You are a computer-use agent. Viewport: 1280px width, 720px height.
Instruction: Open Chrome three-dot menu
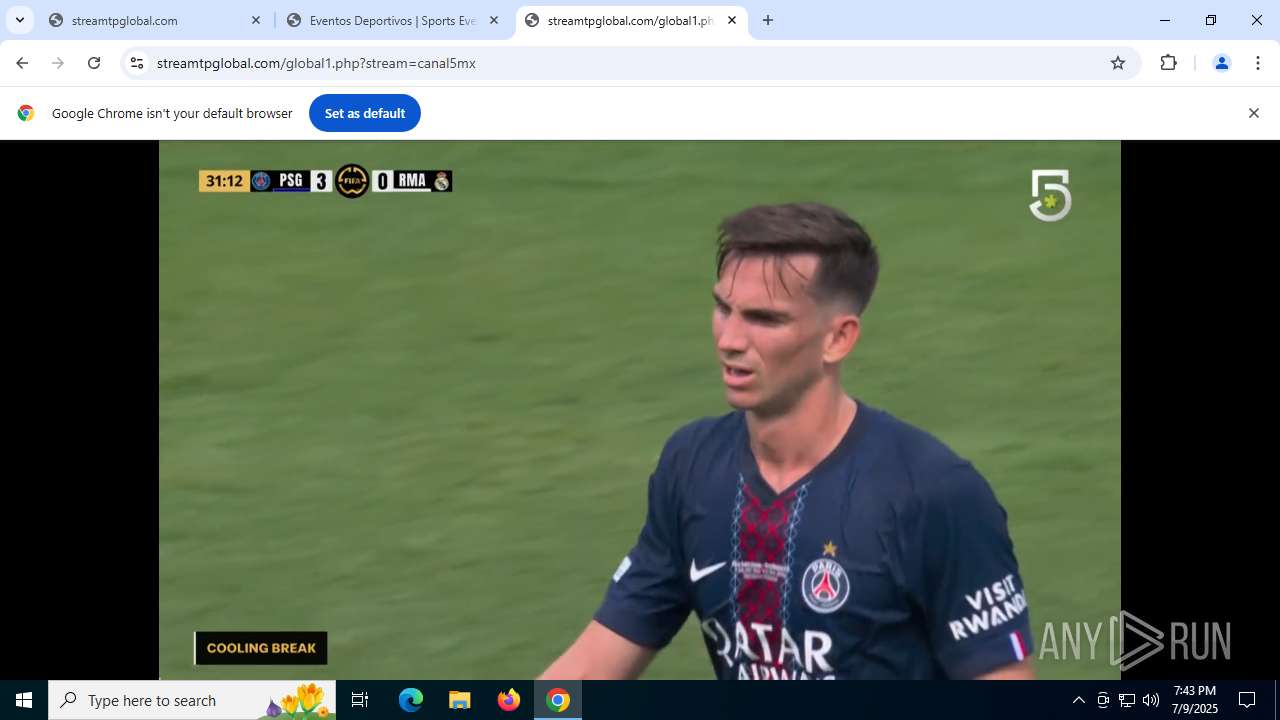(x=1257, y=63)
